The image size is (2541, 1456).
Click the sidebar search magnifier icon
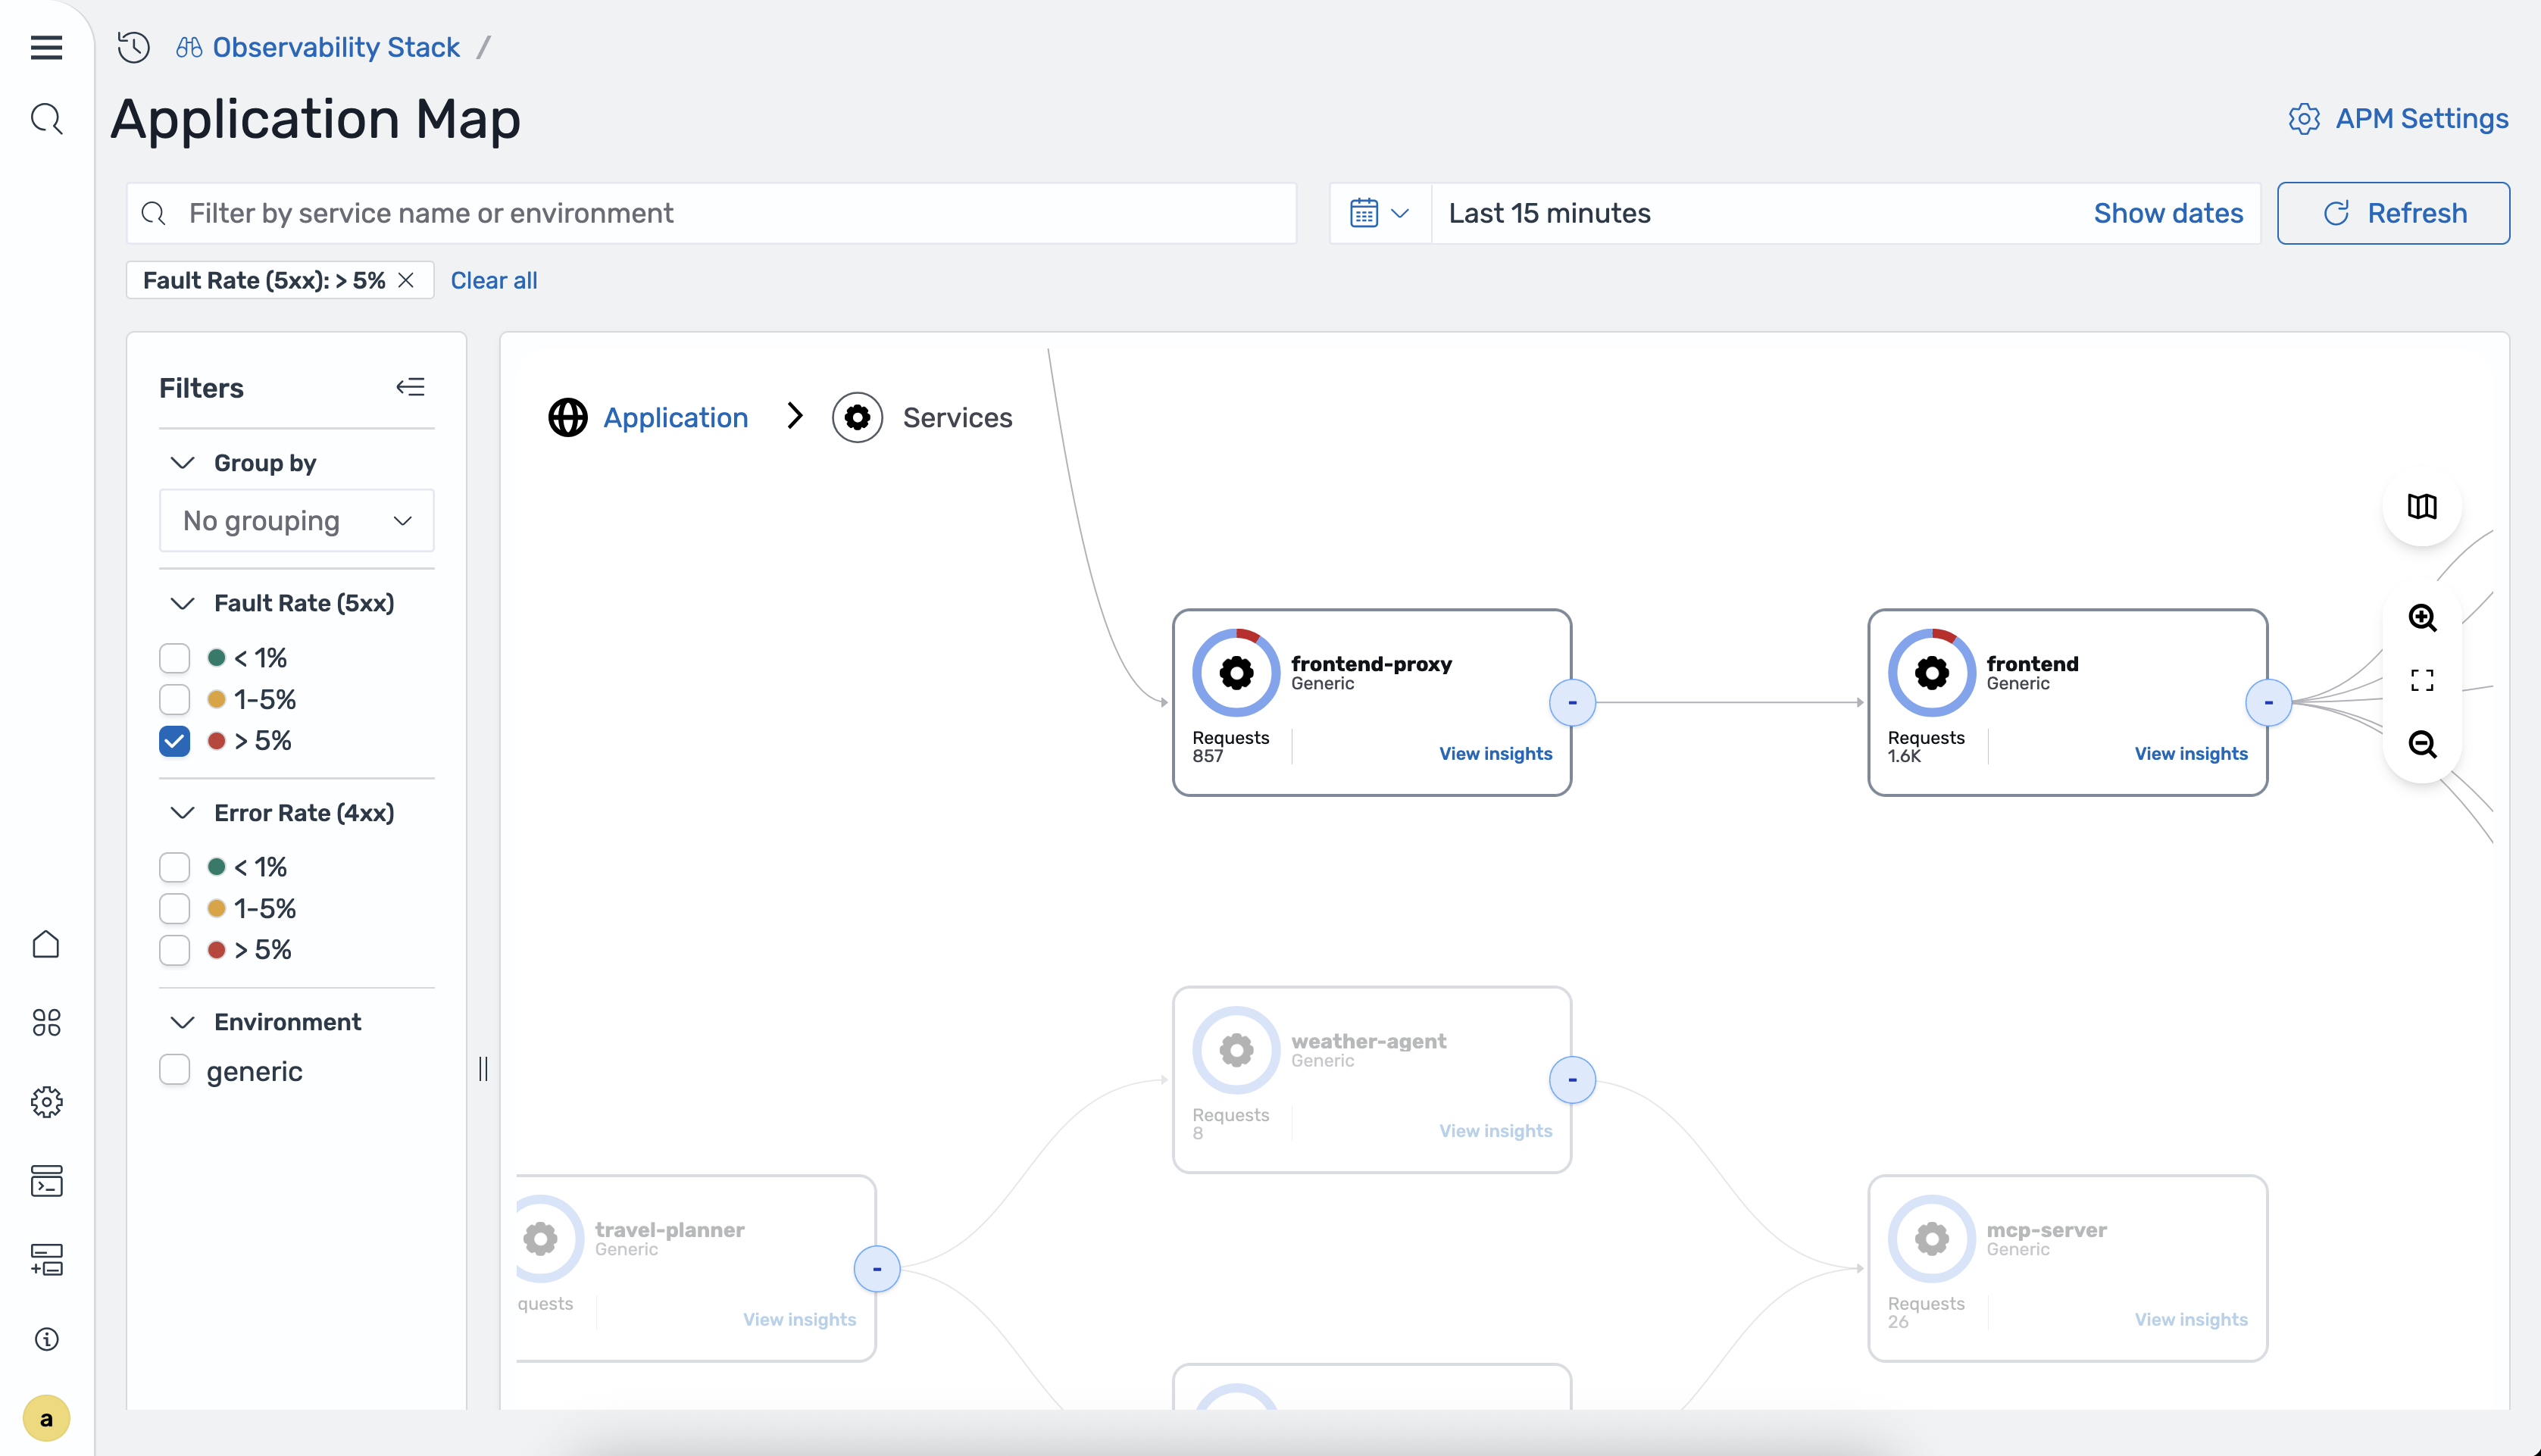tap(46, 119)
